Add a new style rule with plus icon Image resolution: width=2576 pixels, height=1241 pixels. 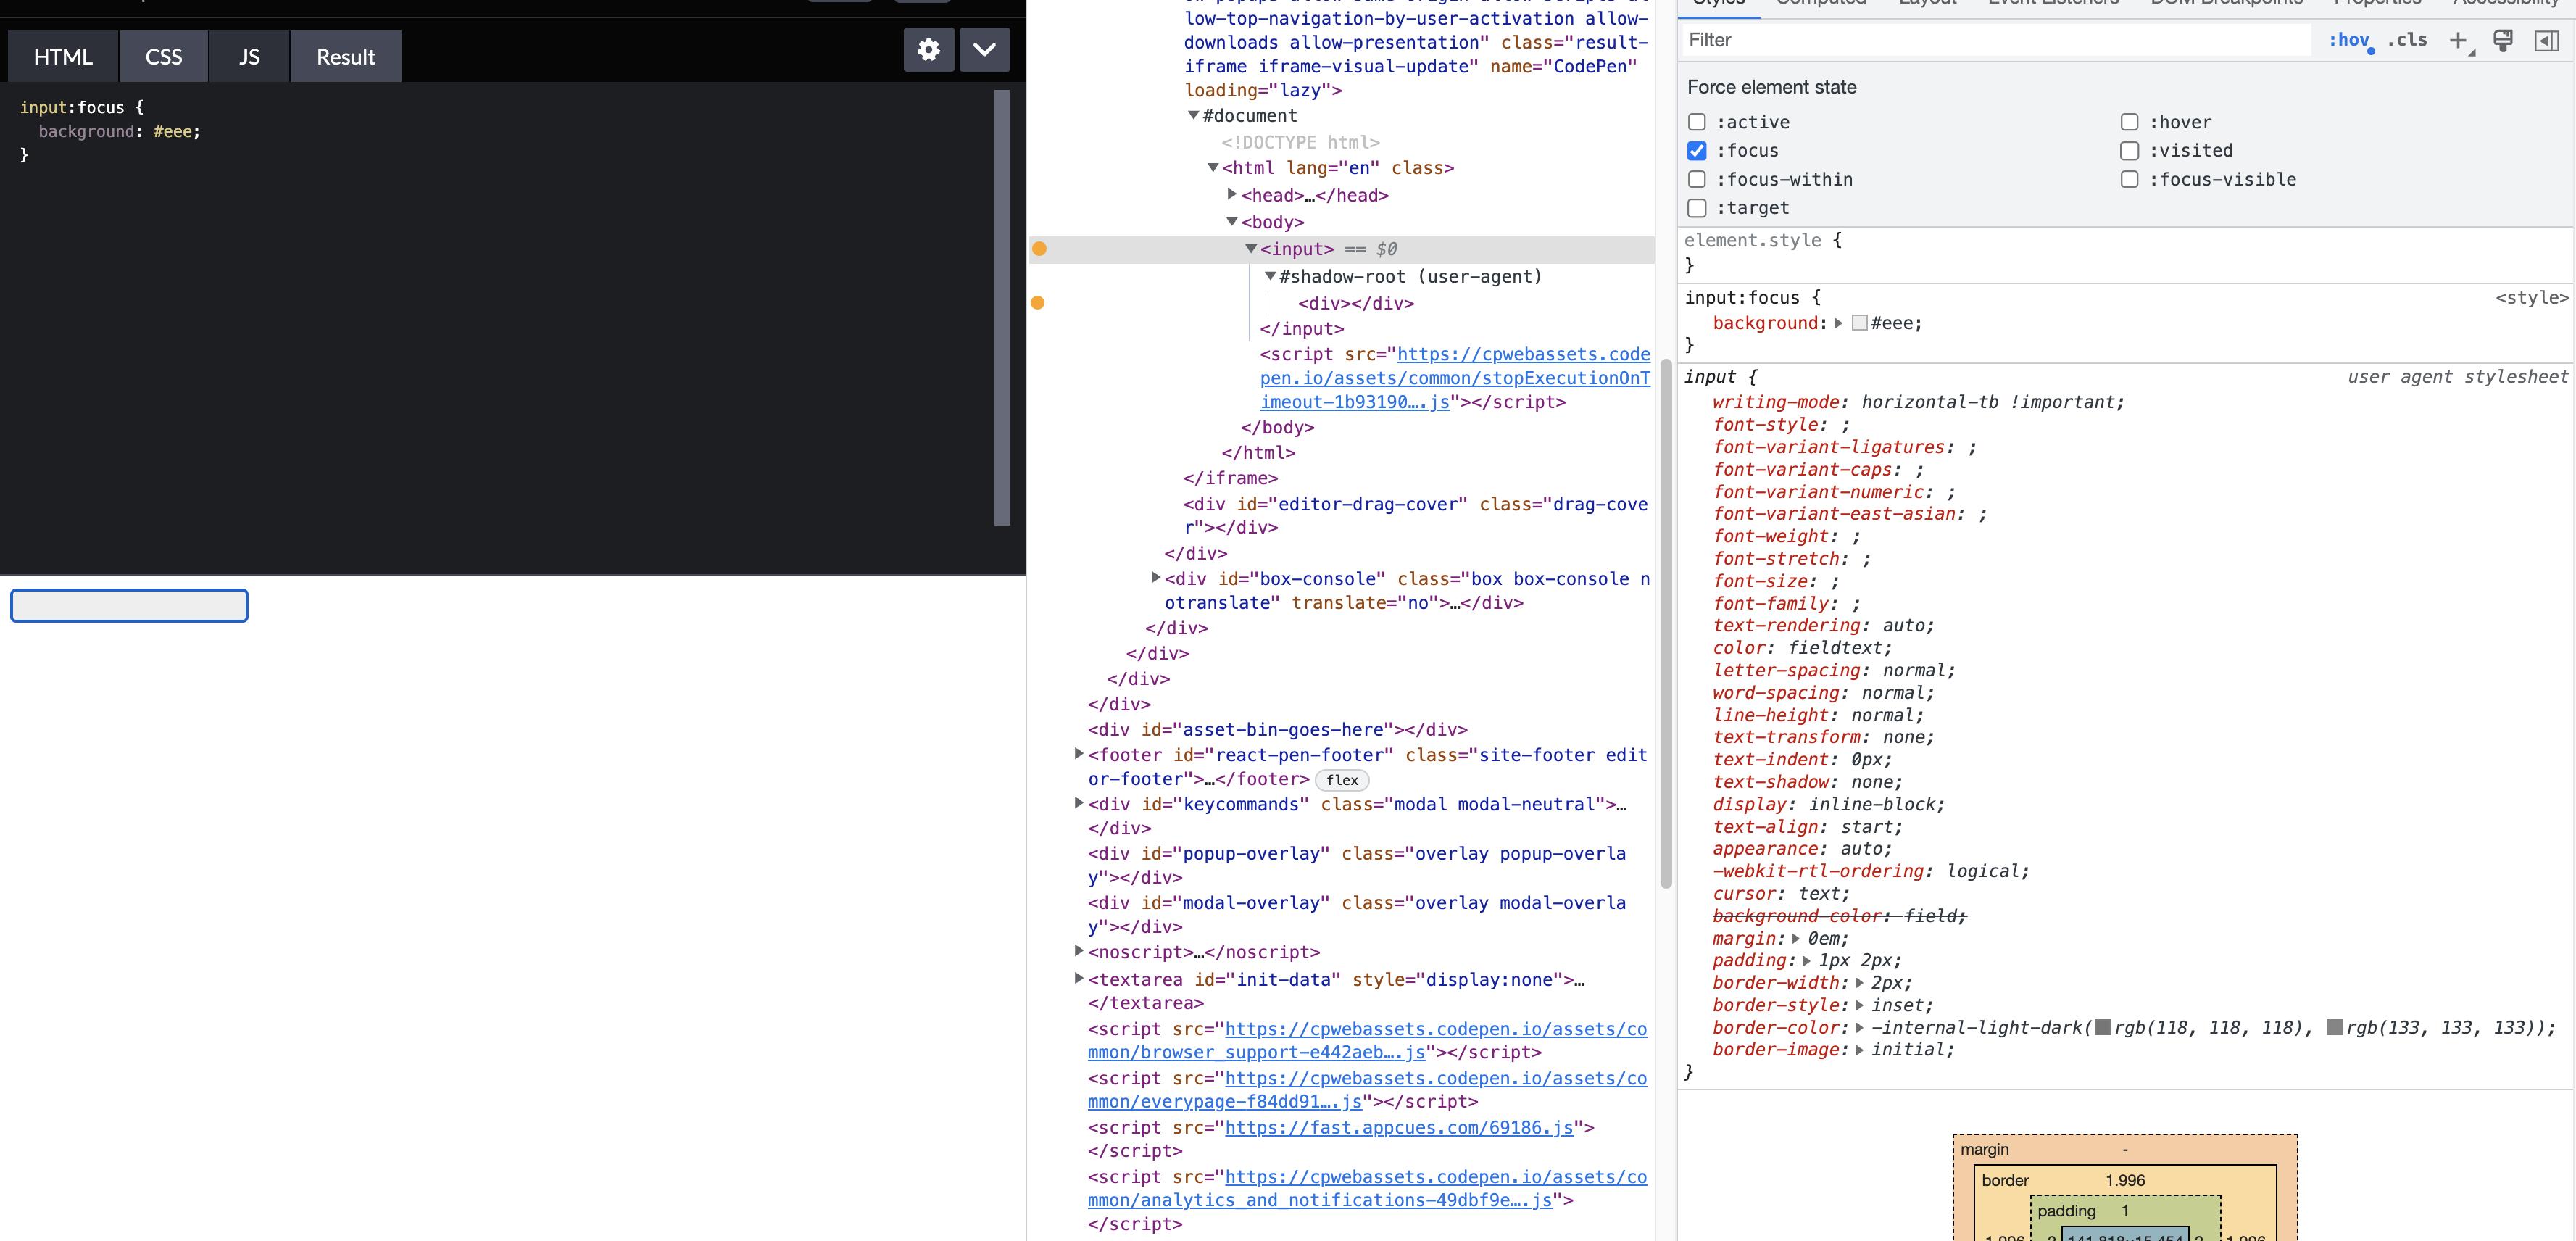pos(2458,40)
